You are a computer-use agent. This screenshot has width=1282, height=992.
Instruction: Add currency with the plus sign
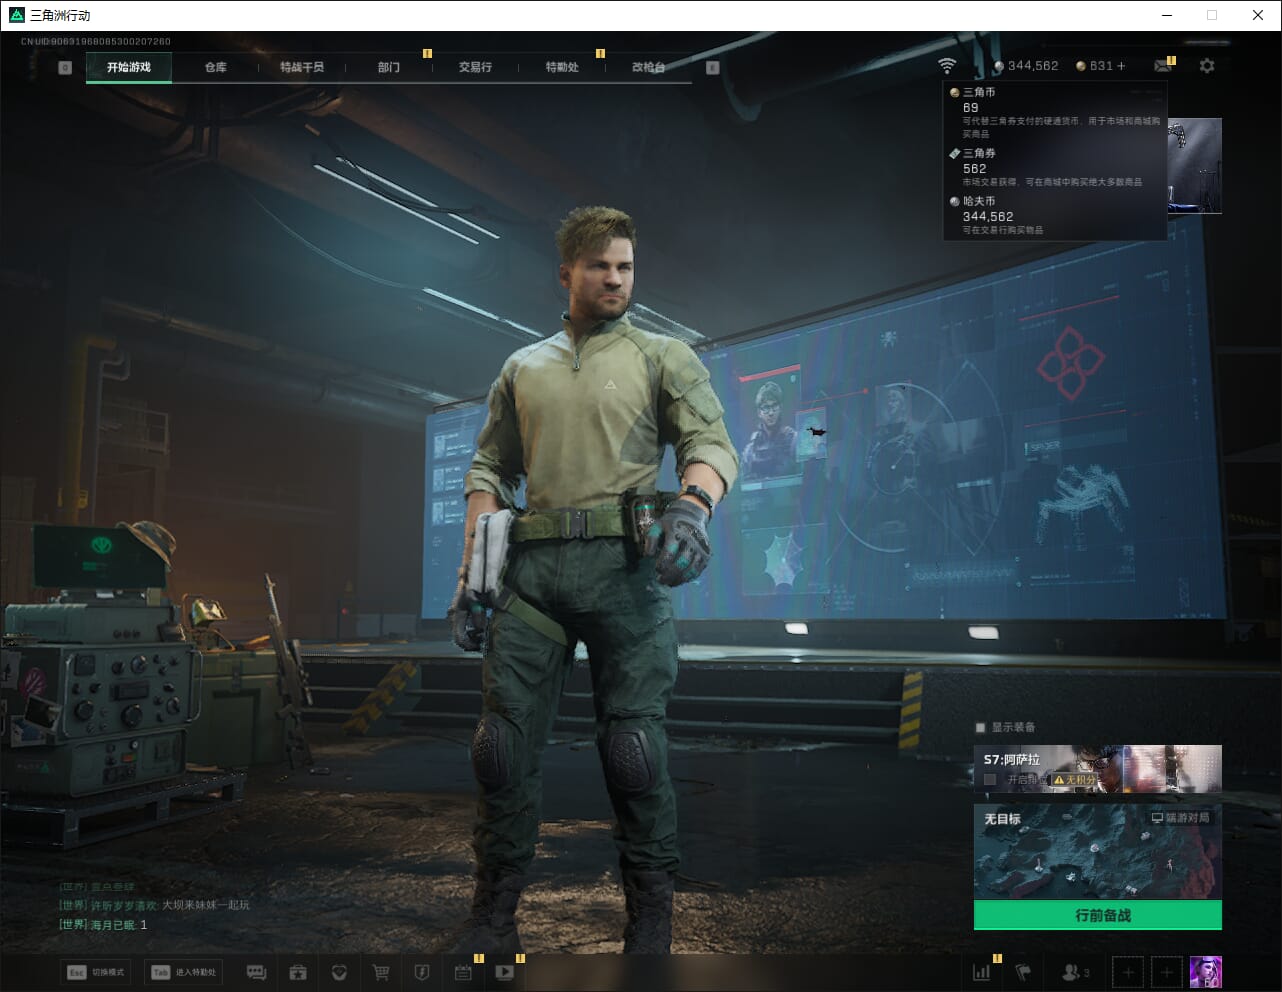point(1121,66)
